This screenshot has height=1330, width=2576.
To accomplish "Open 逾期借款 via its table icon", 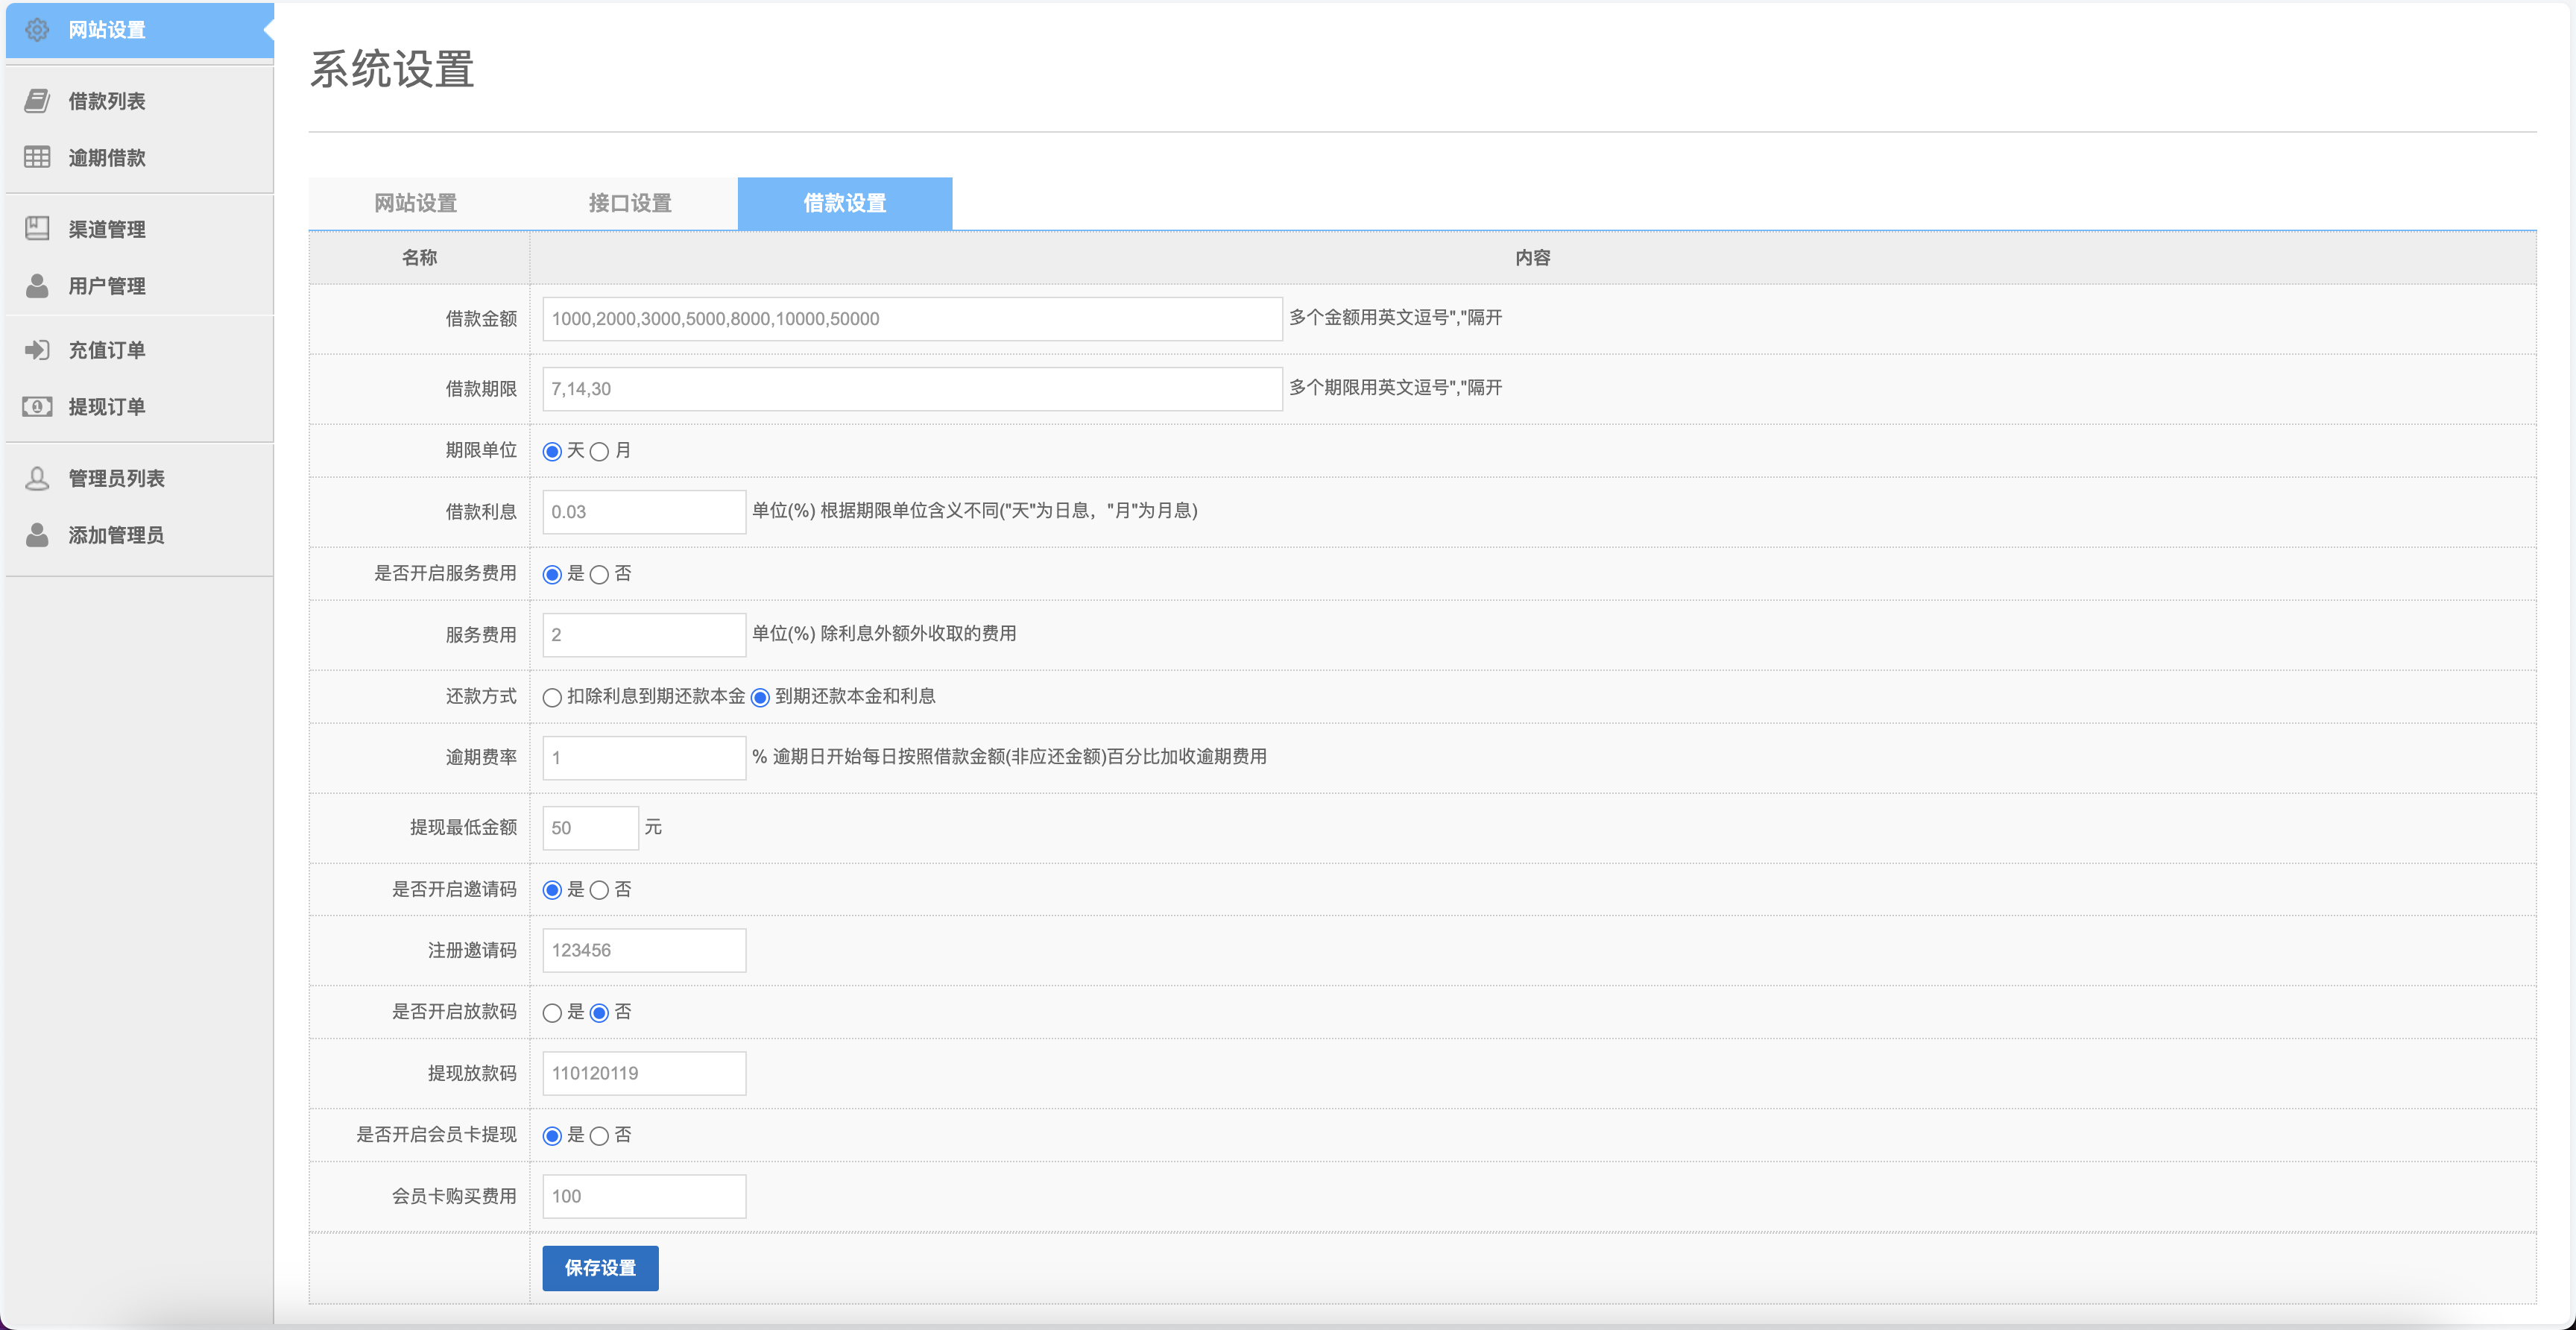I will (37, 157).
